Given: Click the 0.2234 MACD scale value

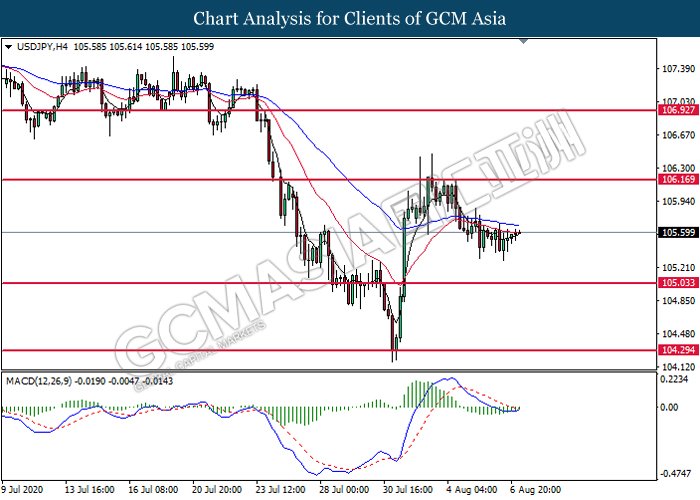Looking at the screenshot, I should tap(675, 379).
